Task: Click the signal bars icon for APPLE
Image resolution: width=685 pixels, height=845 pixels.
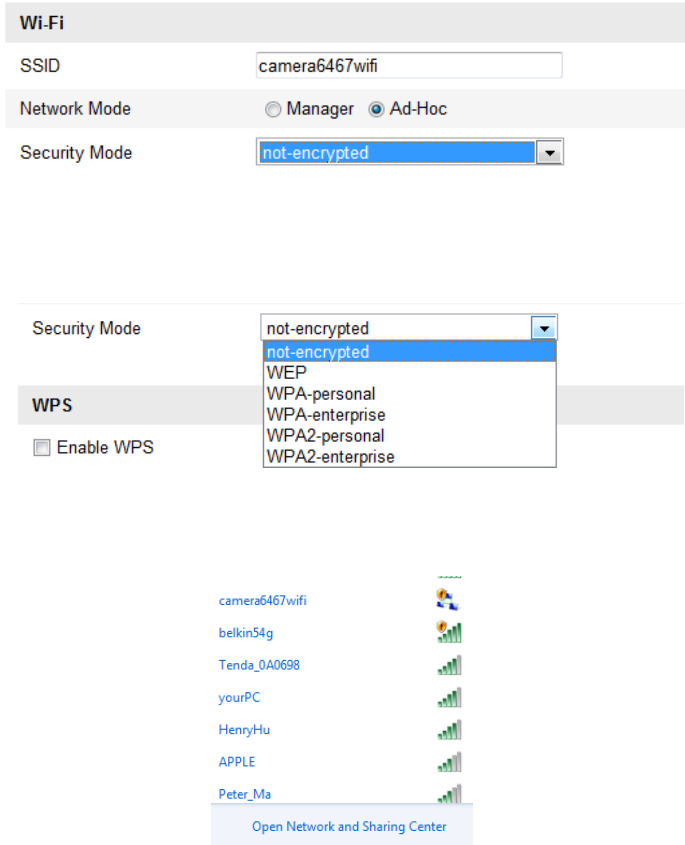Action: coord(449,763)
